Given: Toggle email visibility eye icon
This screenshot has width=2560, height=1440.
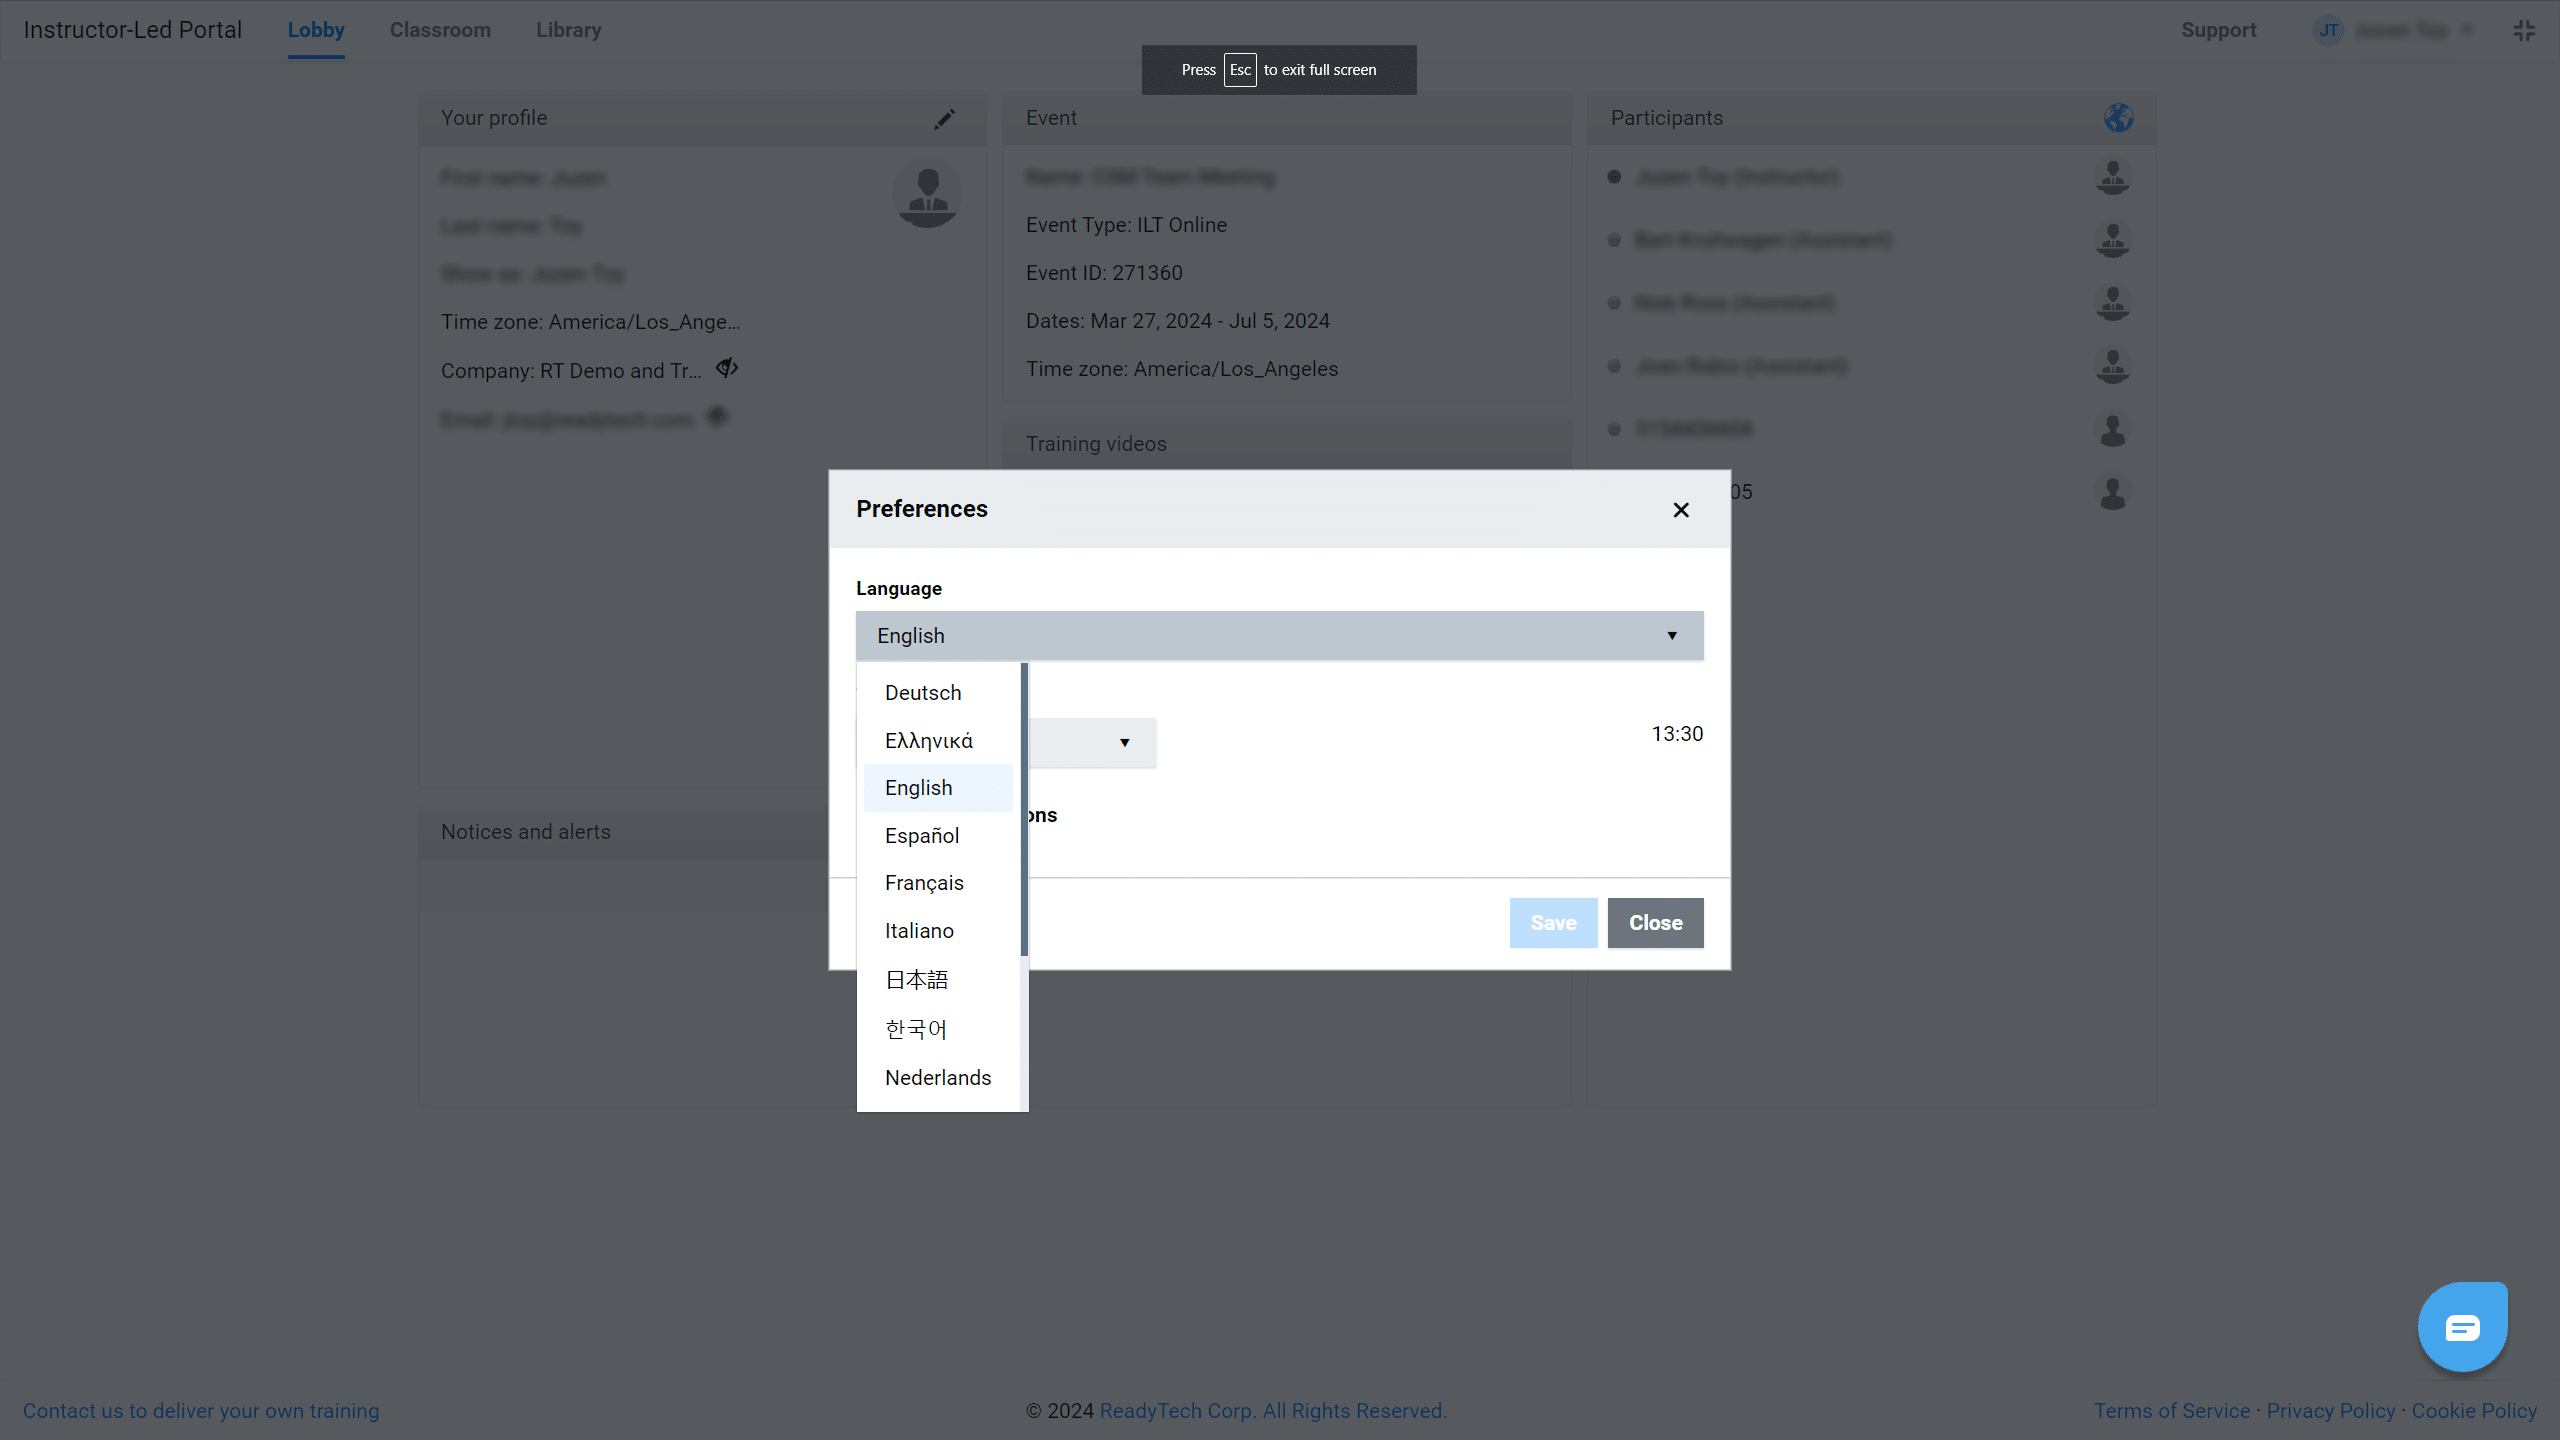Looking at the screenshot, I should click(x=717, y=416).
